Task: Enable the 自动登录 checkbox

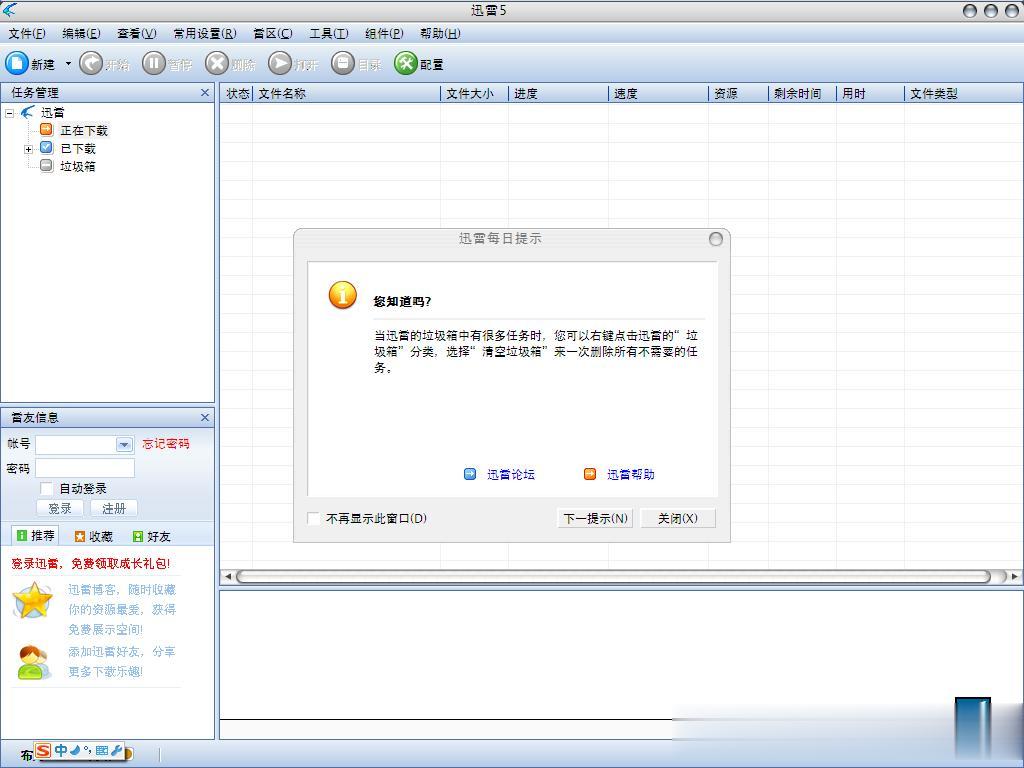Action: [46, 488]
